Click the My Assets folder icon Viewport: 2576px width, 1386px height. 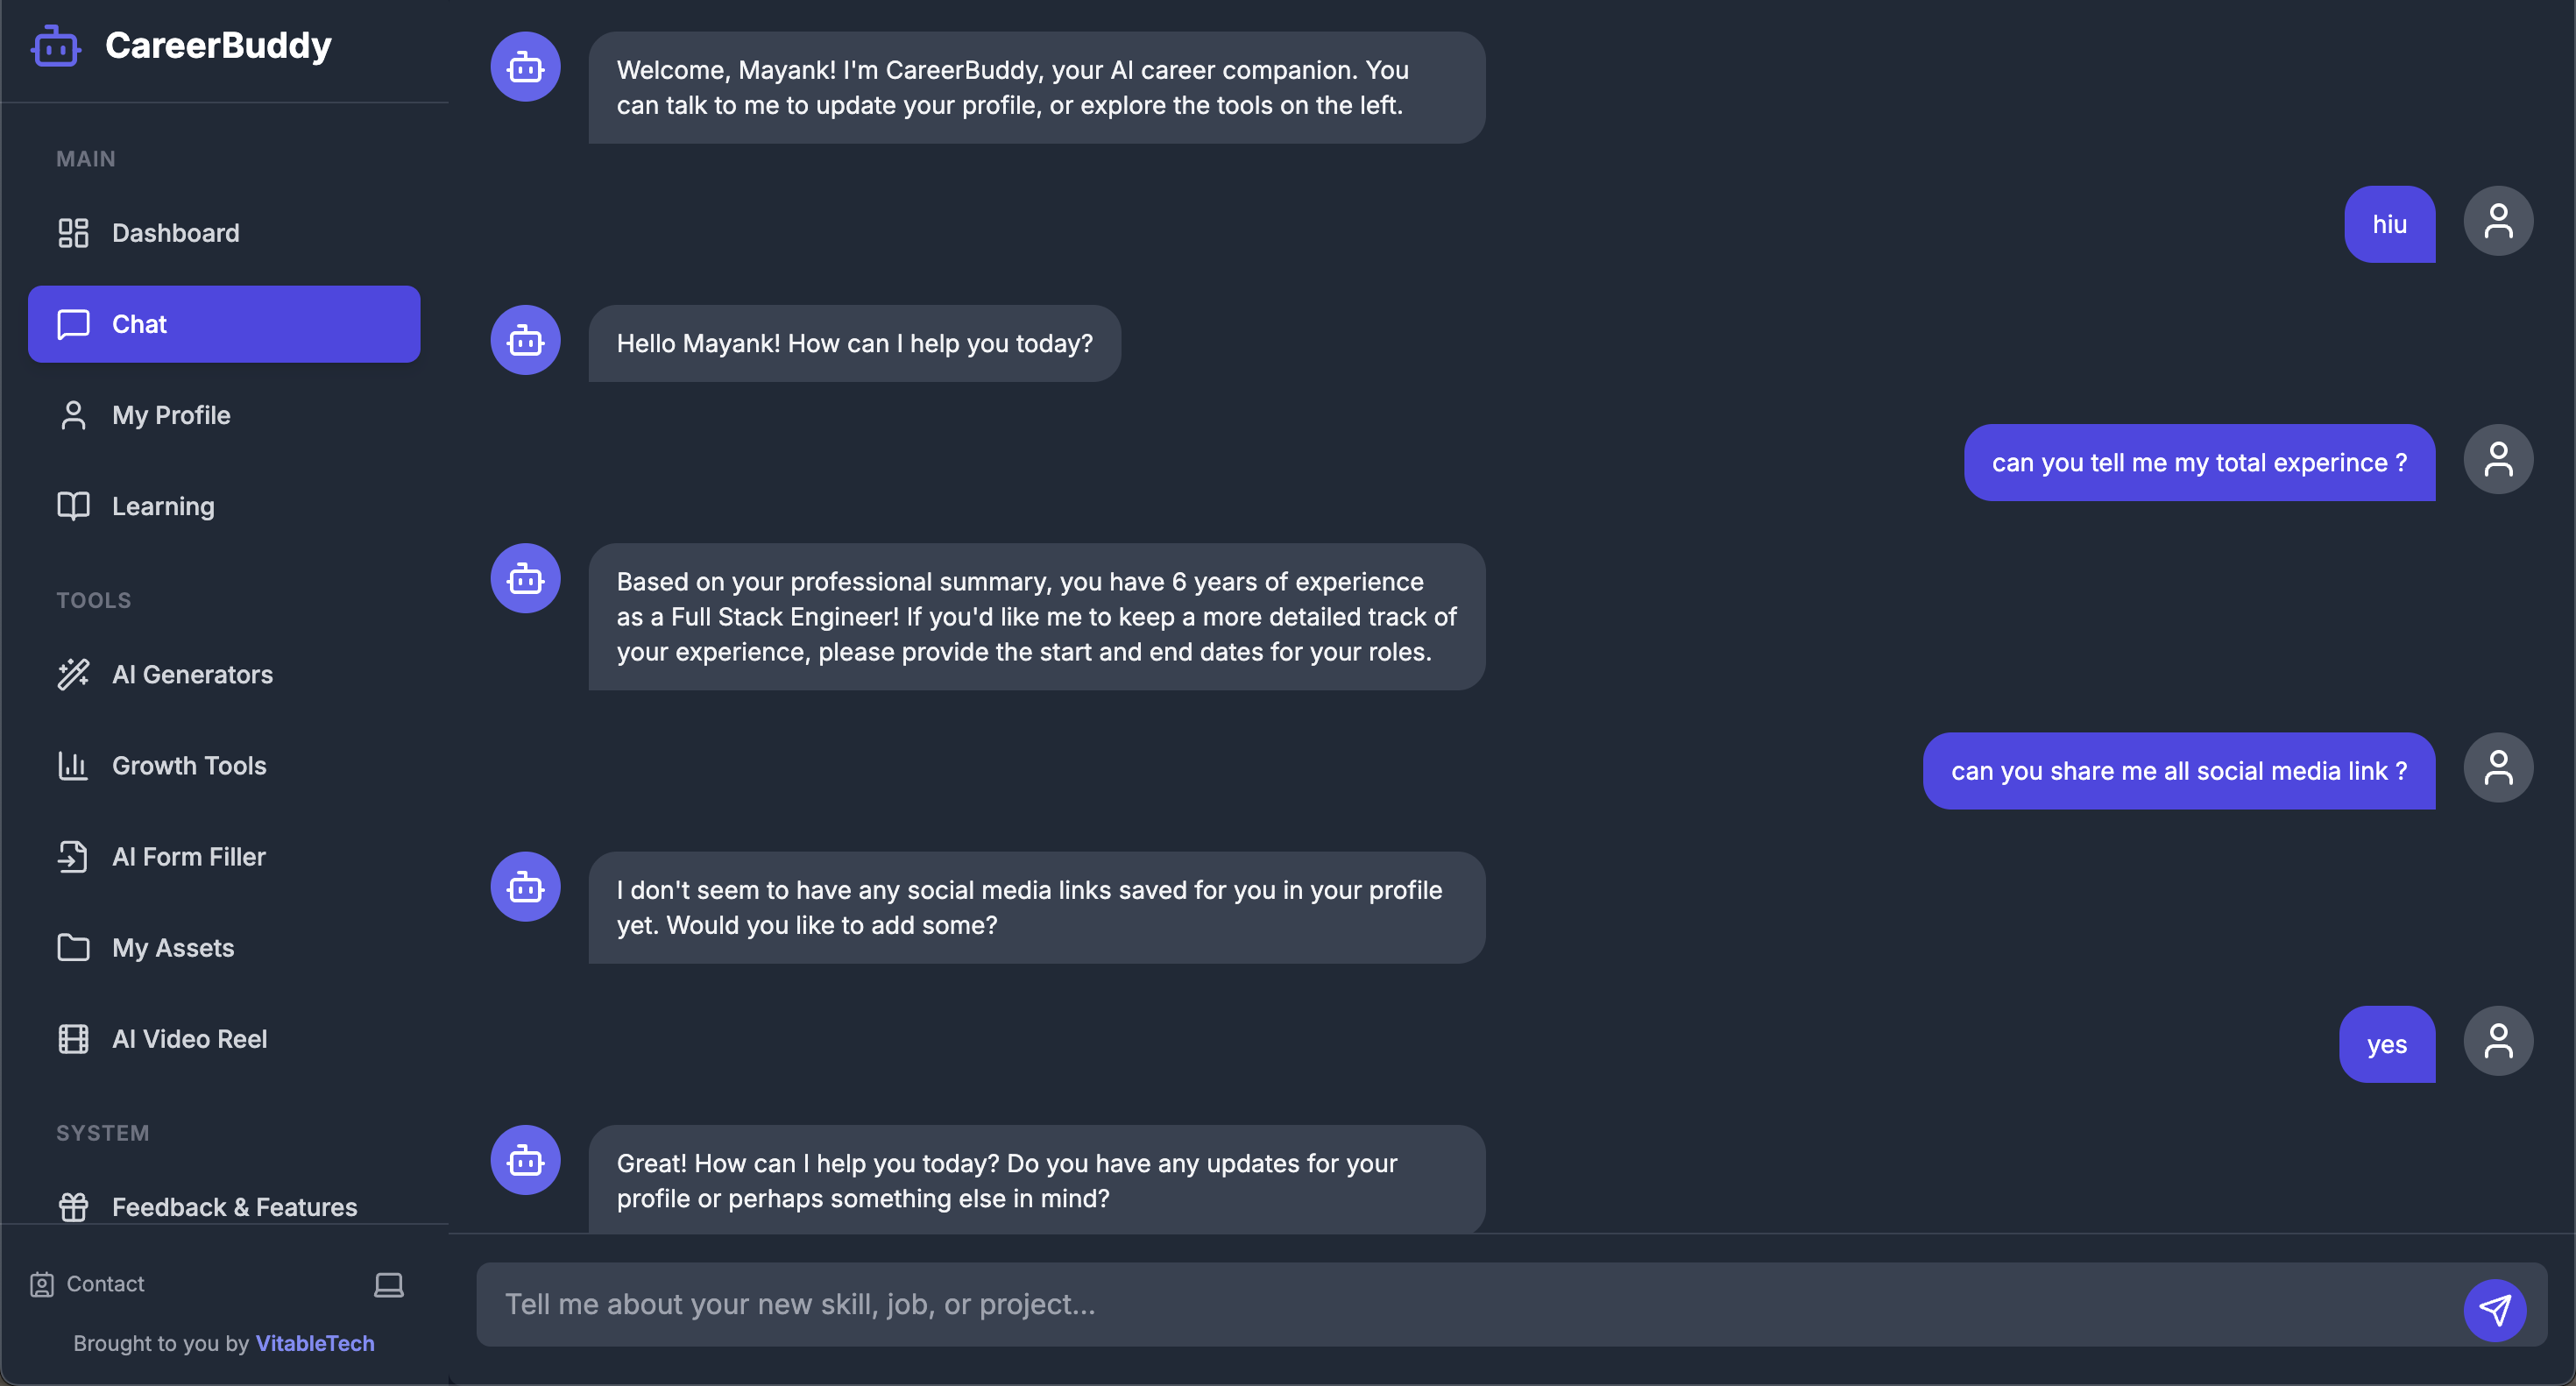(x=73, y=947)
